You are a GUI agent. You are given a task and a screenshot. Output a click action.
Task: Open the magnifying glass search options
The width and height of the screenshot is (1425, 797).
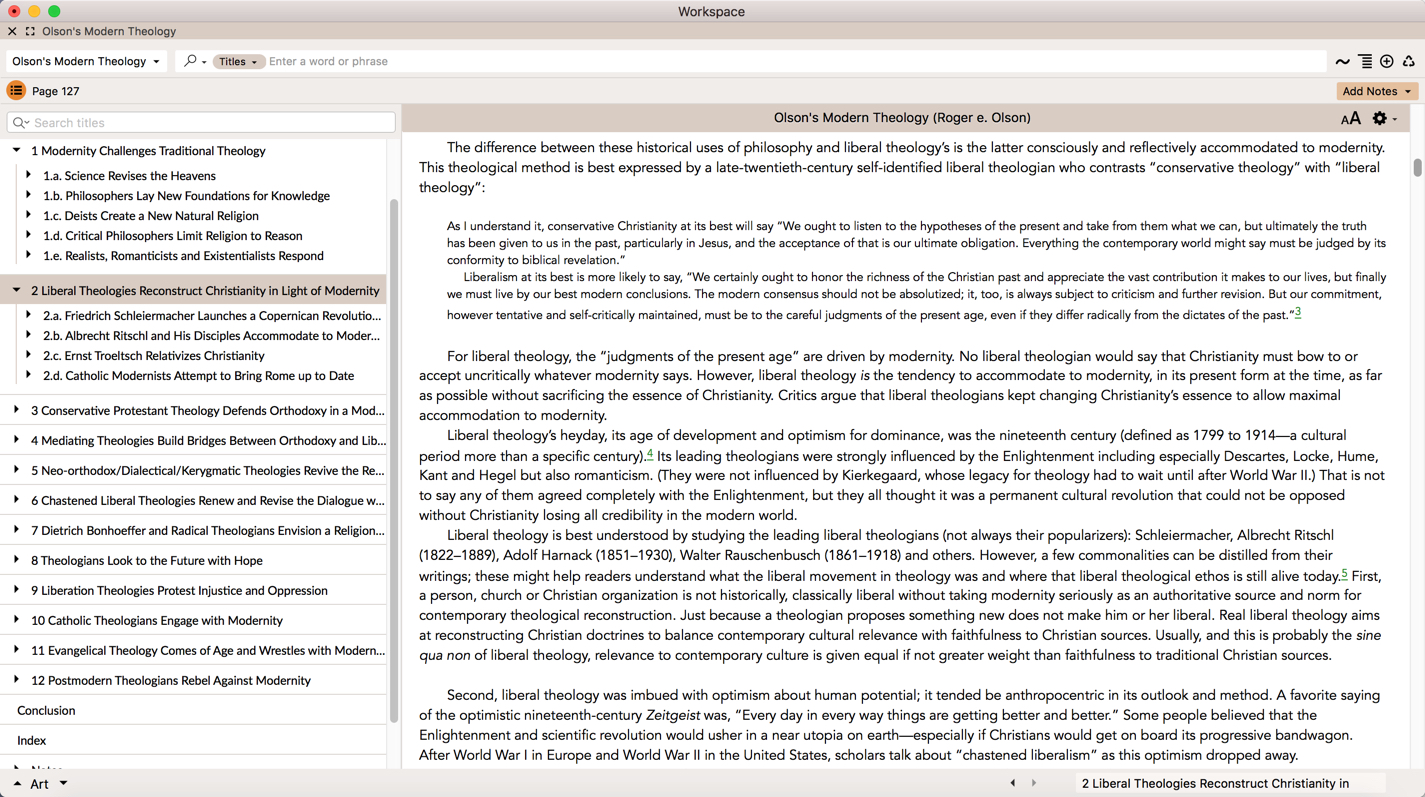coord(195,61)
